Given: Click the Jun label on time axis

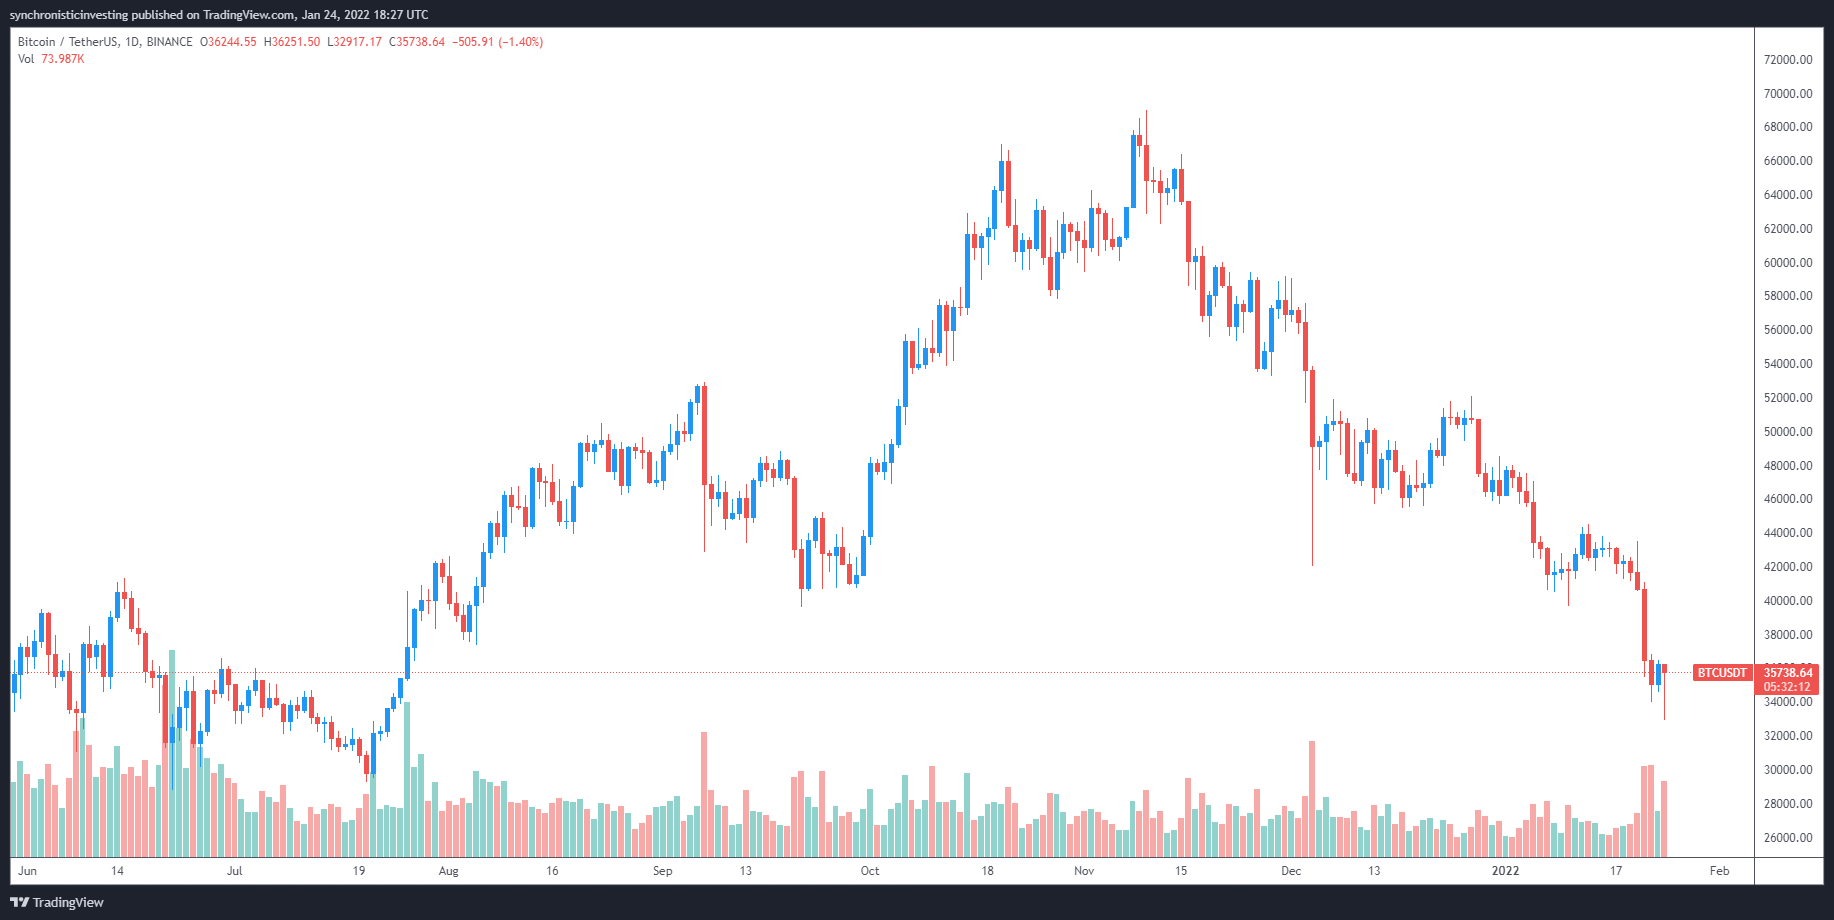Looking at the screenshot, I should pyautogui.click(x=27, y=871).
